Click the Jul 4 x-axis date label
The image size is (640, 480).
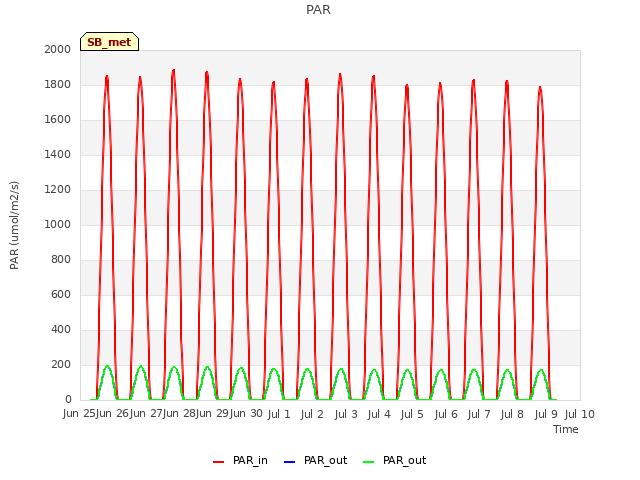[379, 414]
